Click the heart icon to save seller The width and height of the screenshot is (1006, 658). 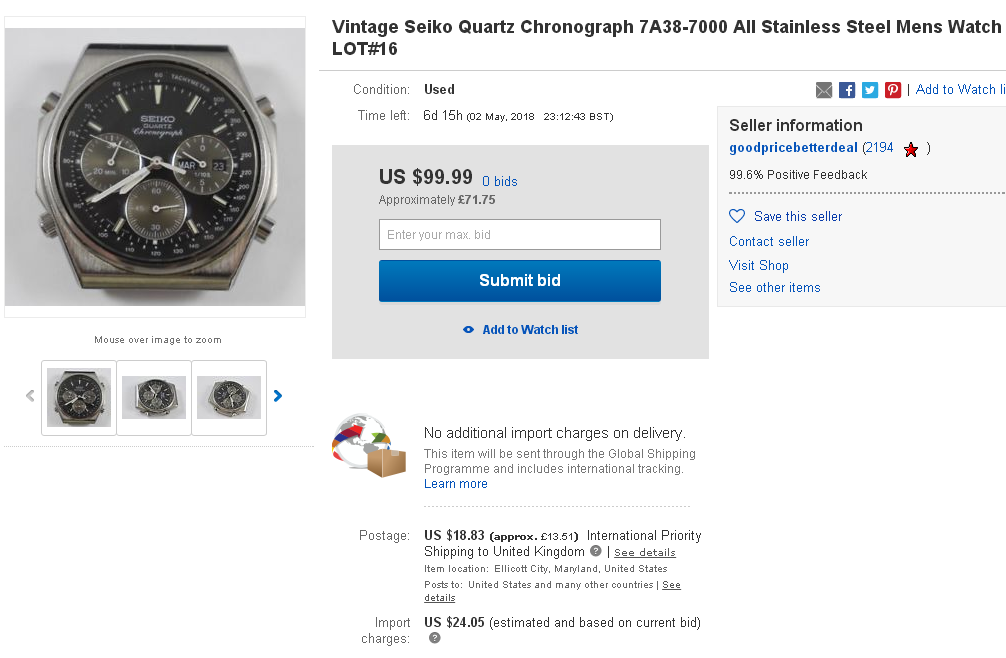pos(737,216)
